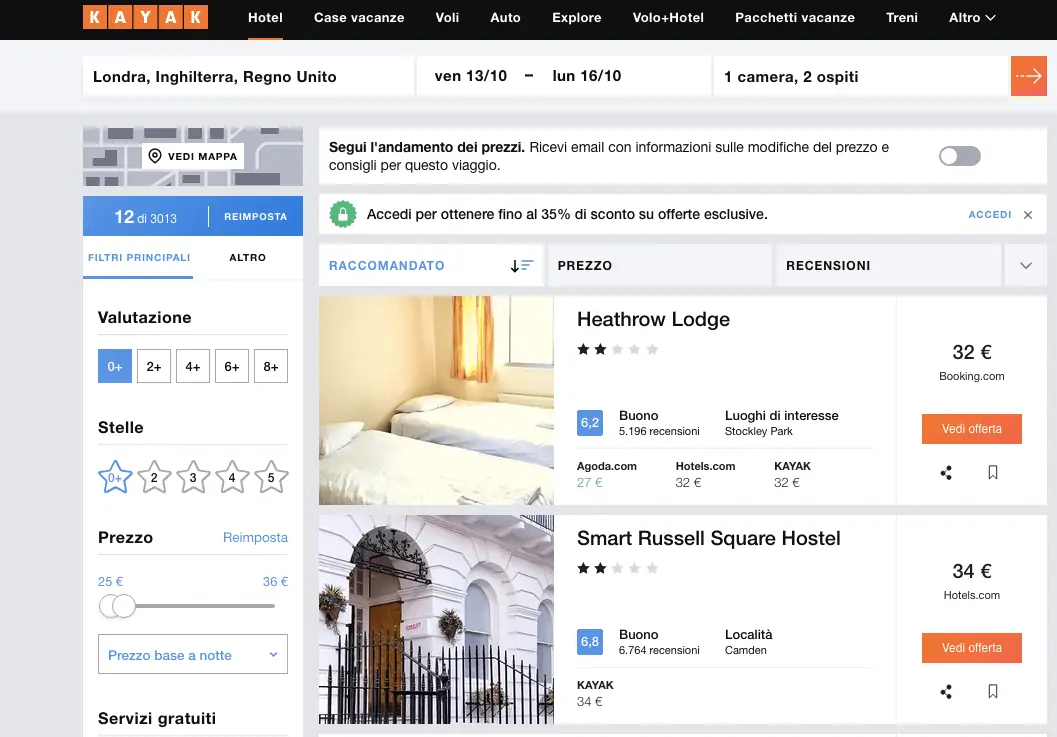The height and width of the screenshot is (737, 1057).
Task: Click the sort order icon beside Raccomandato
Action: 521,266
